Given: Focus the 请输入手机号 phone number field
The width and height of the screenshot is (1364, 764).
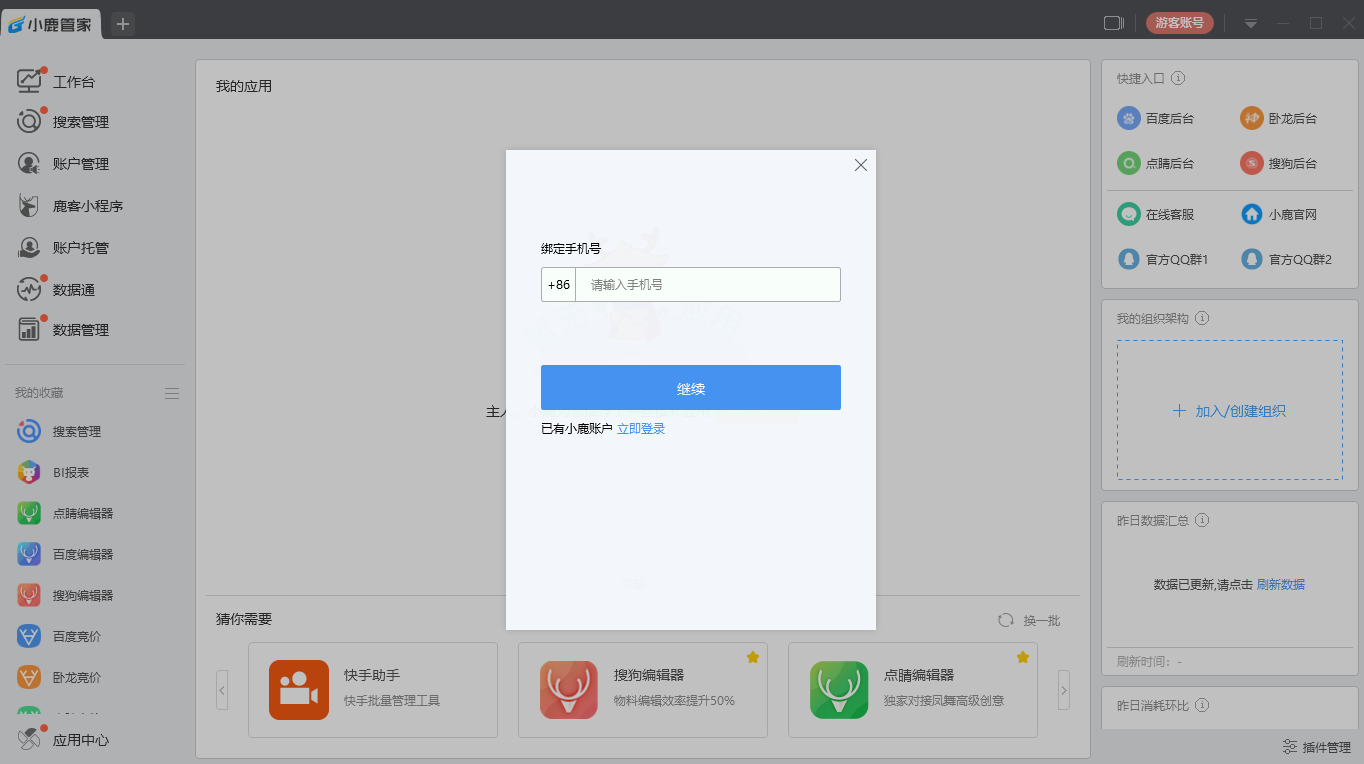Looking at the screenshot, I should [708, 284].
